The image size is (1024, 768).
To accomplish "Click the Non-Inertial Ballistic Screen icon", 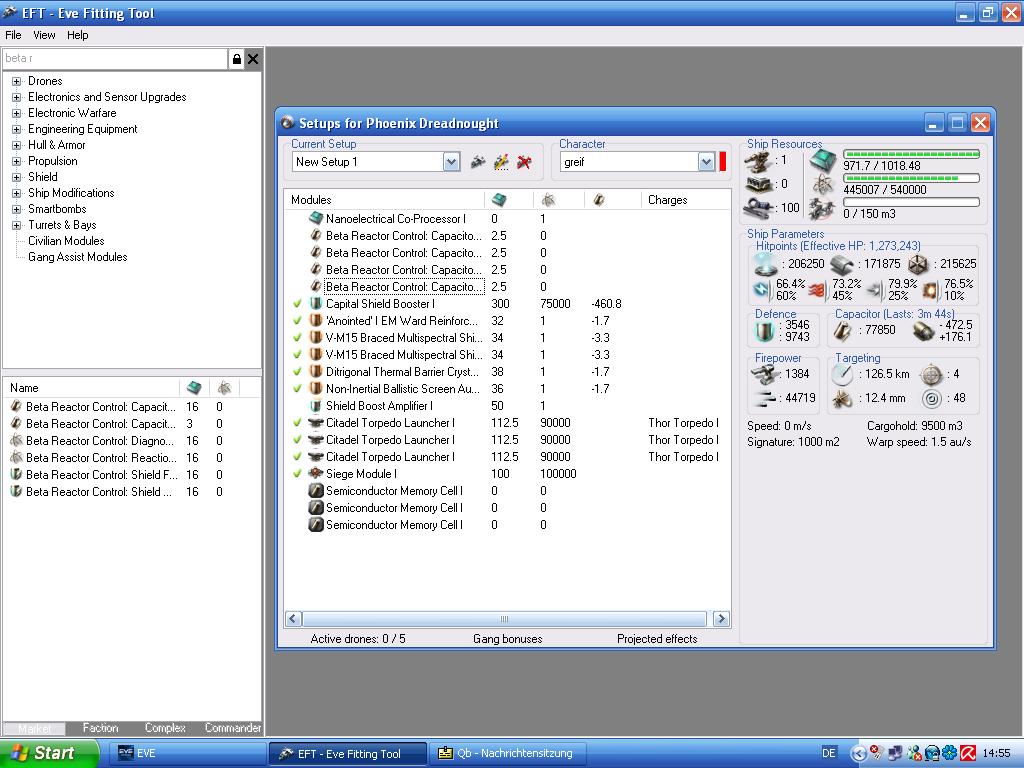I will 316,388.
